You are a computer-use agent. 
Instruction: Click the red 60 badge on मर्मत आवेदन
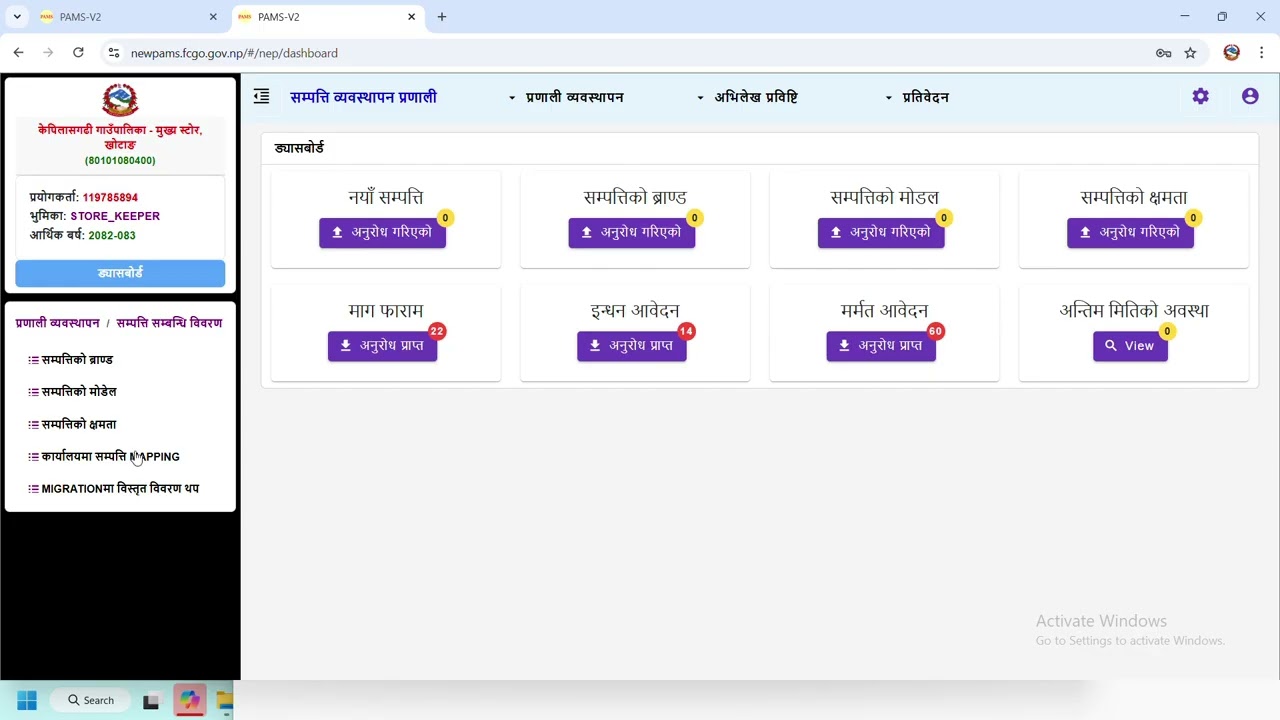coord(935,331)
